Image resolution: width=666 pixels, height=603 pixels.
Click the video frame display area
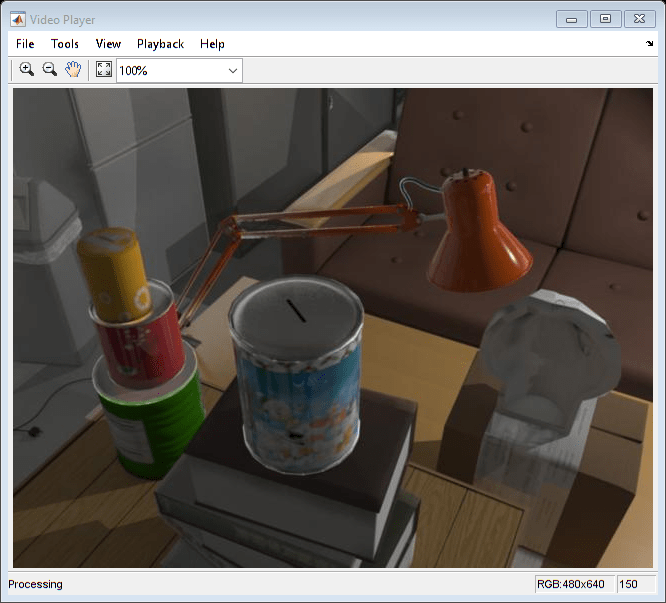[333, 328]
